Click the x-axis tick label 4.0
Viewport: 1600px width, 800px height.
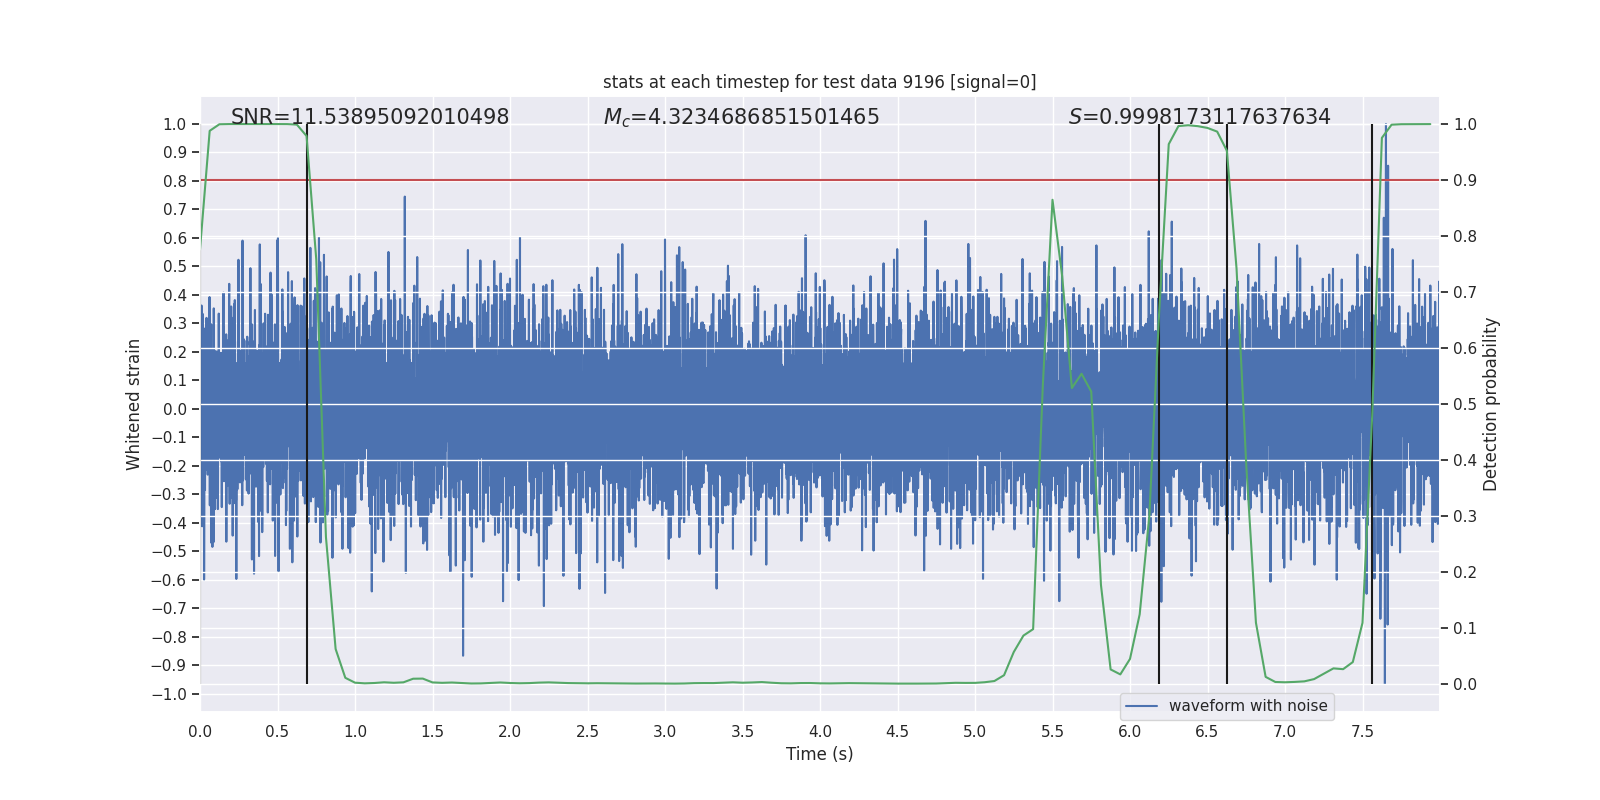click(x=820, y=731)
